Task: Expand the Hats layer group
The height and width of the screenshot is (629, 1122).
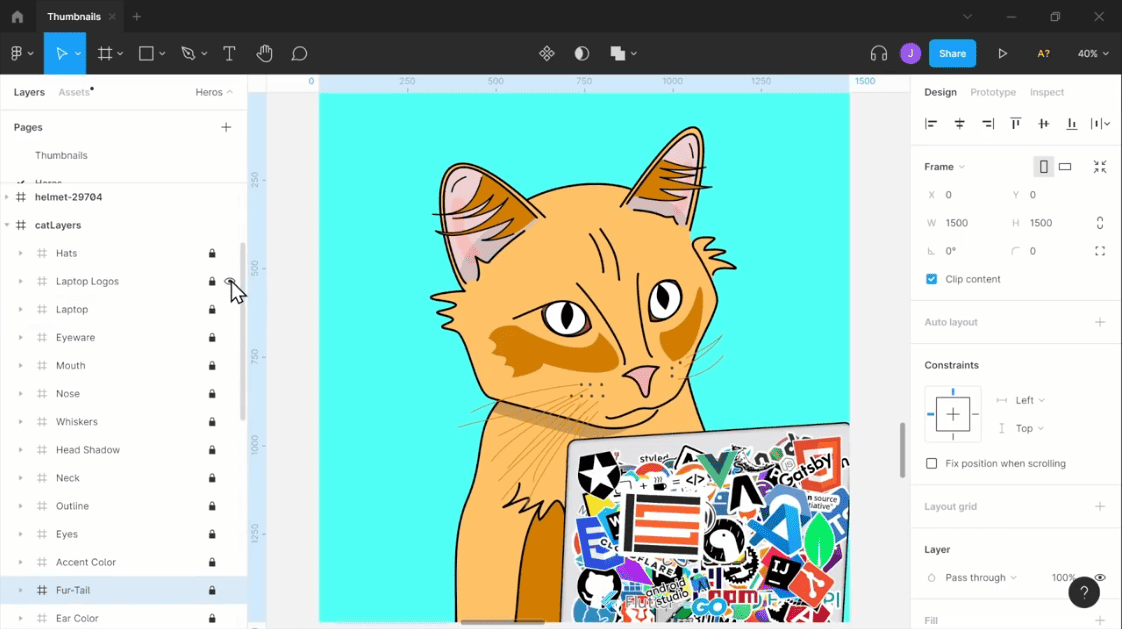Action: (21, 253)
